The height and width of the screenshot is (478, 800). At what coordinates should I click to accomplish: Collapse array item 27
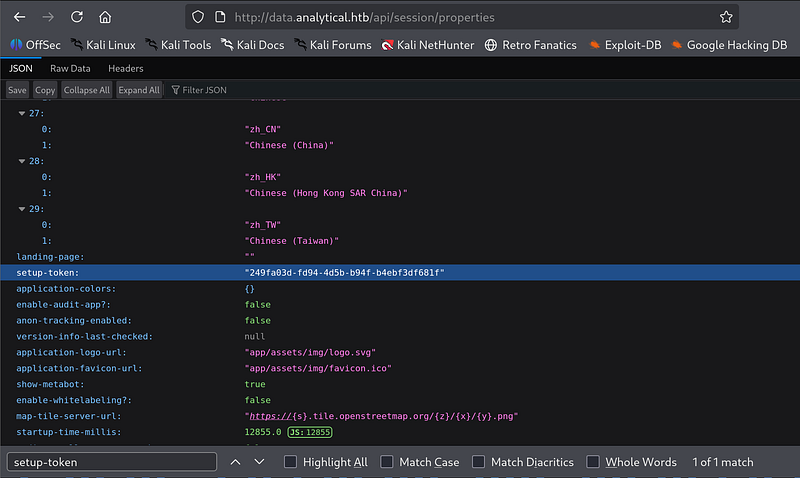22,113
